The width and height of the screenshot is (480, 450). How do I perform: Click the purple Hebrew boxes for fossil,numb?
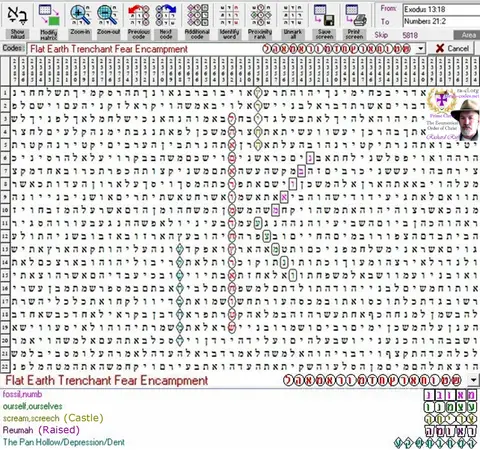(450, 395)
